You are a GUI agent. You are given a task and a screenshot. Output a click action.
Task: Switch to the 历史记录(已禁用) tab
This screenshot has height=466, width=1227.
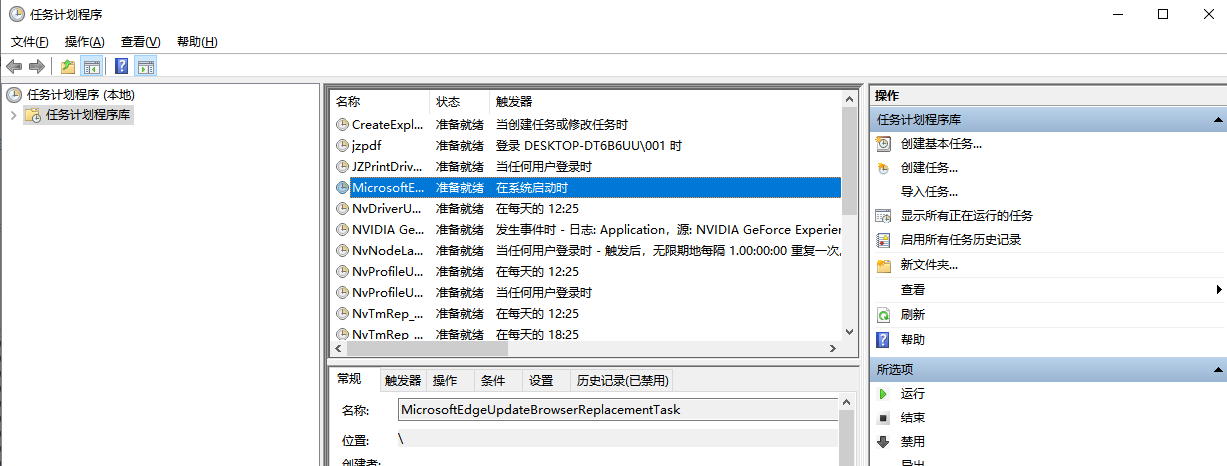[622, 381]
